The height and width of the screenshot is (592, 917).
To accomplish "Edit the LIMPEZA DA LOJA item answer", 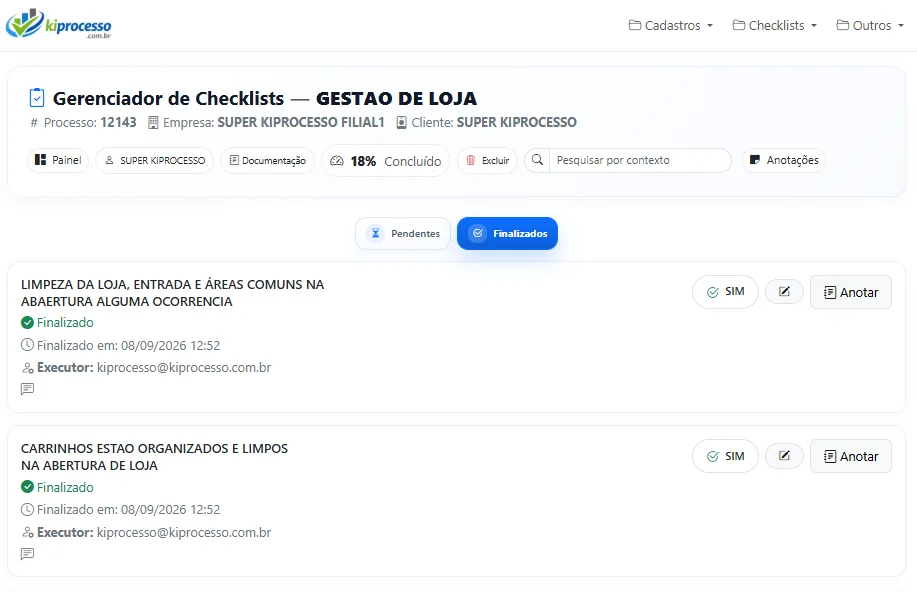I will (784, 291).
